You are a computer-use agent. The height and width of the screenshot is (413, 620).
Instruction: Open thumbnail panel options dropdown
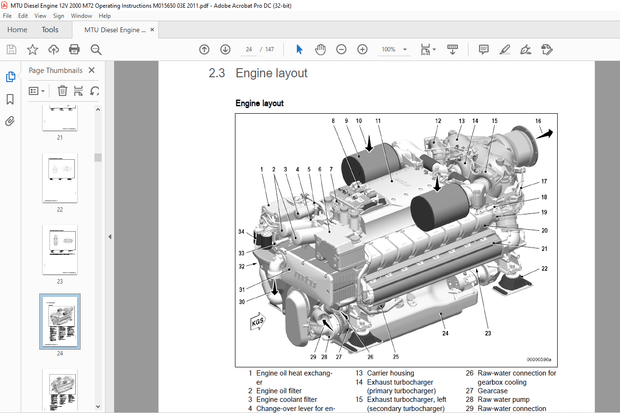pos(37,91)
